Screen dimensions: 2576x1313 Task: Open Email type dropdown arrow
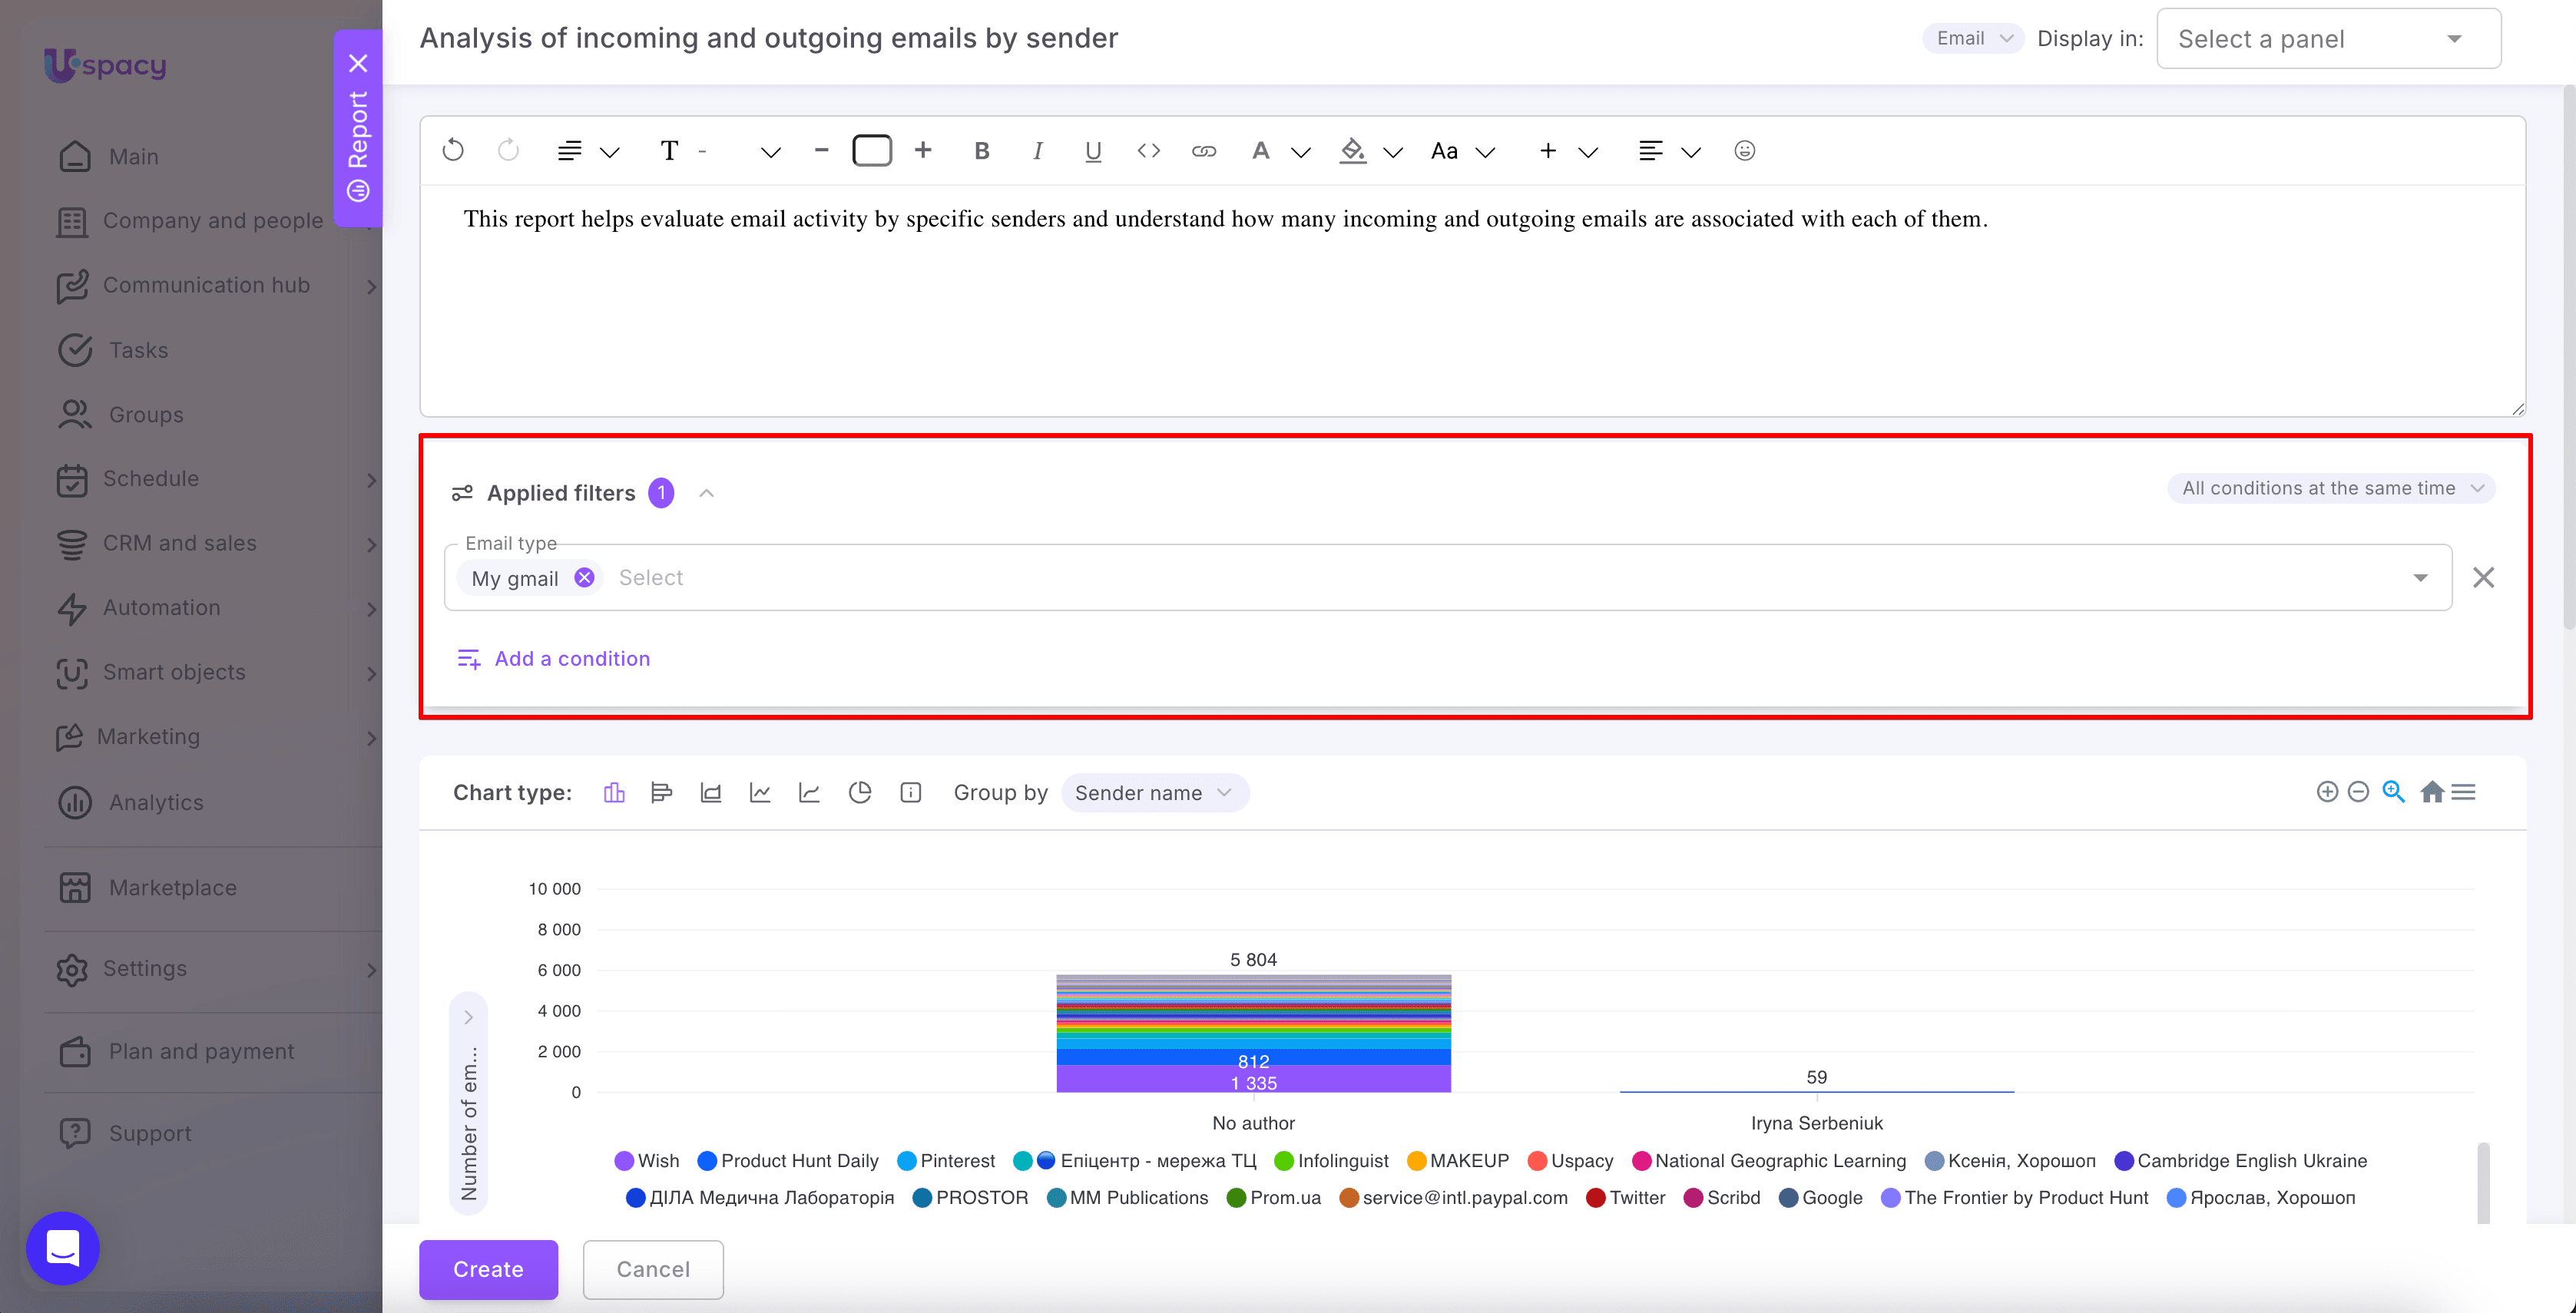pos(2420,577)
